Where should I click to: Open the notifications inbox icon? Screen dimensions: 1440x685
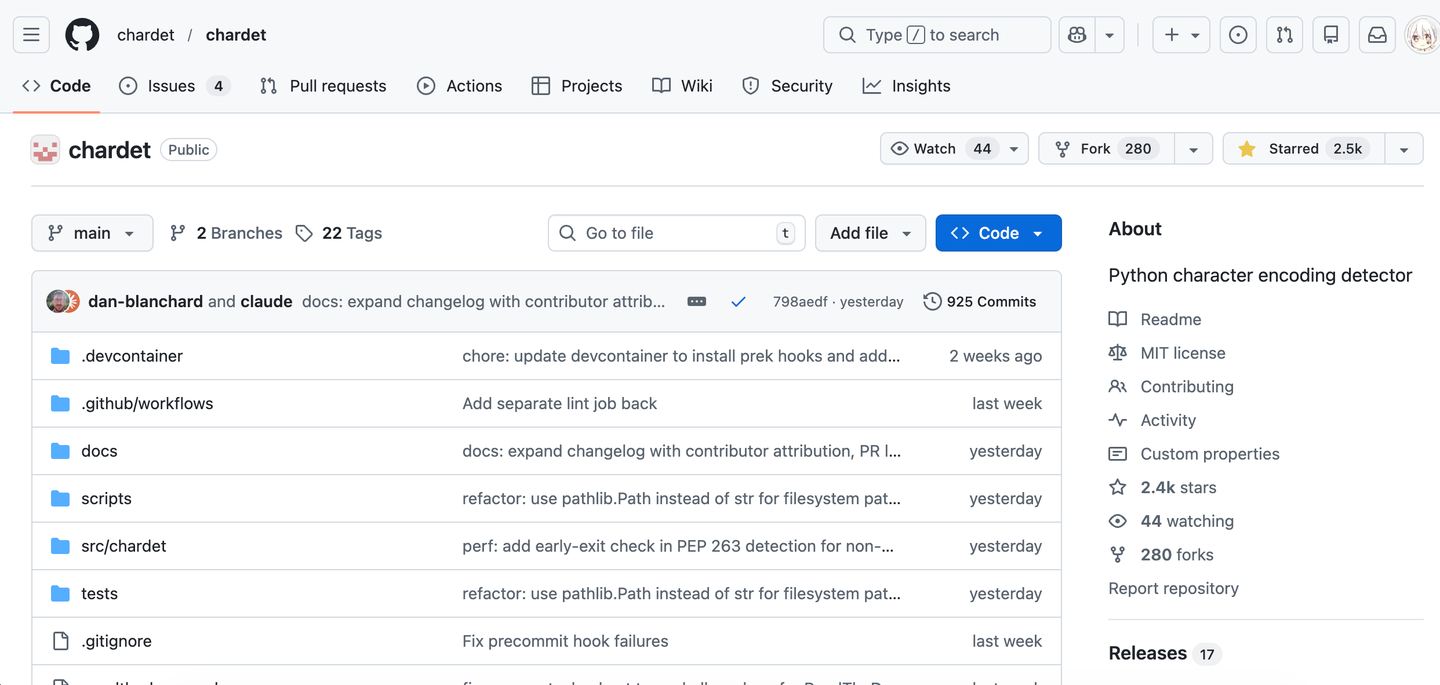click(1377, 35)
